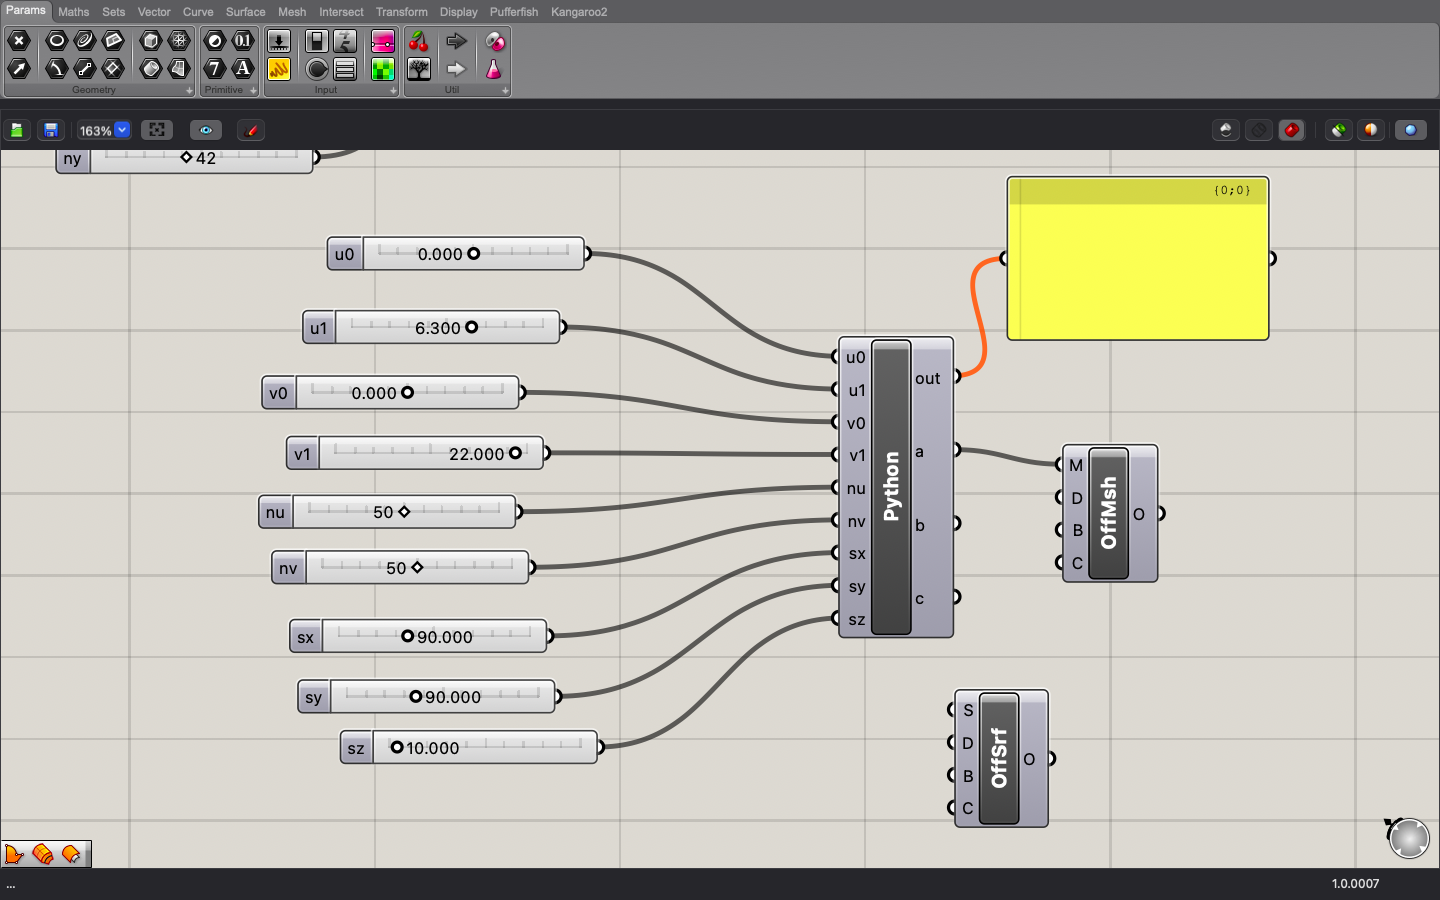Screen dimensions: 1440x900
Task: Click the blue save document icon
Action: 51,130
